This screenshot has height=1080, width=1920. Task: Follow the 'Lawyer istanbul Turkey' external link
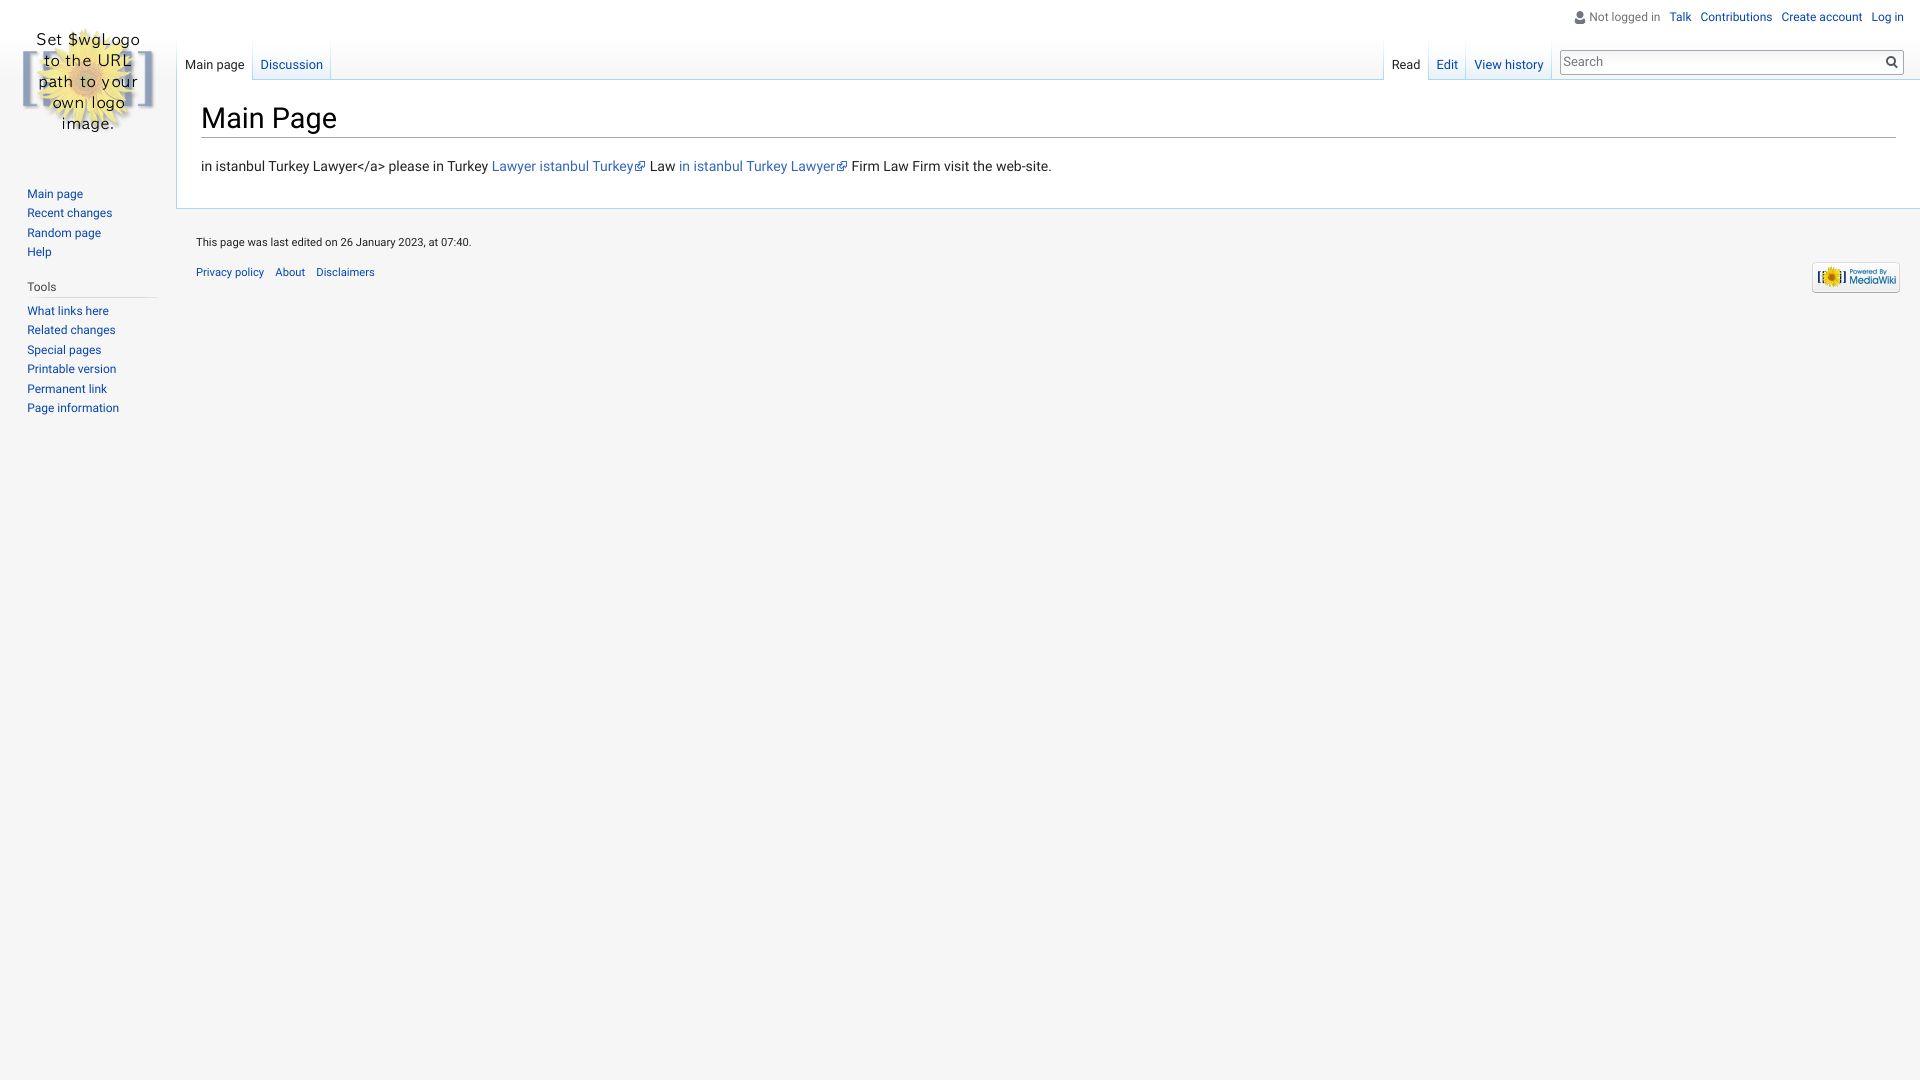point(568,167)
